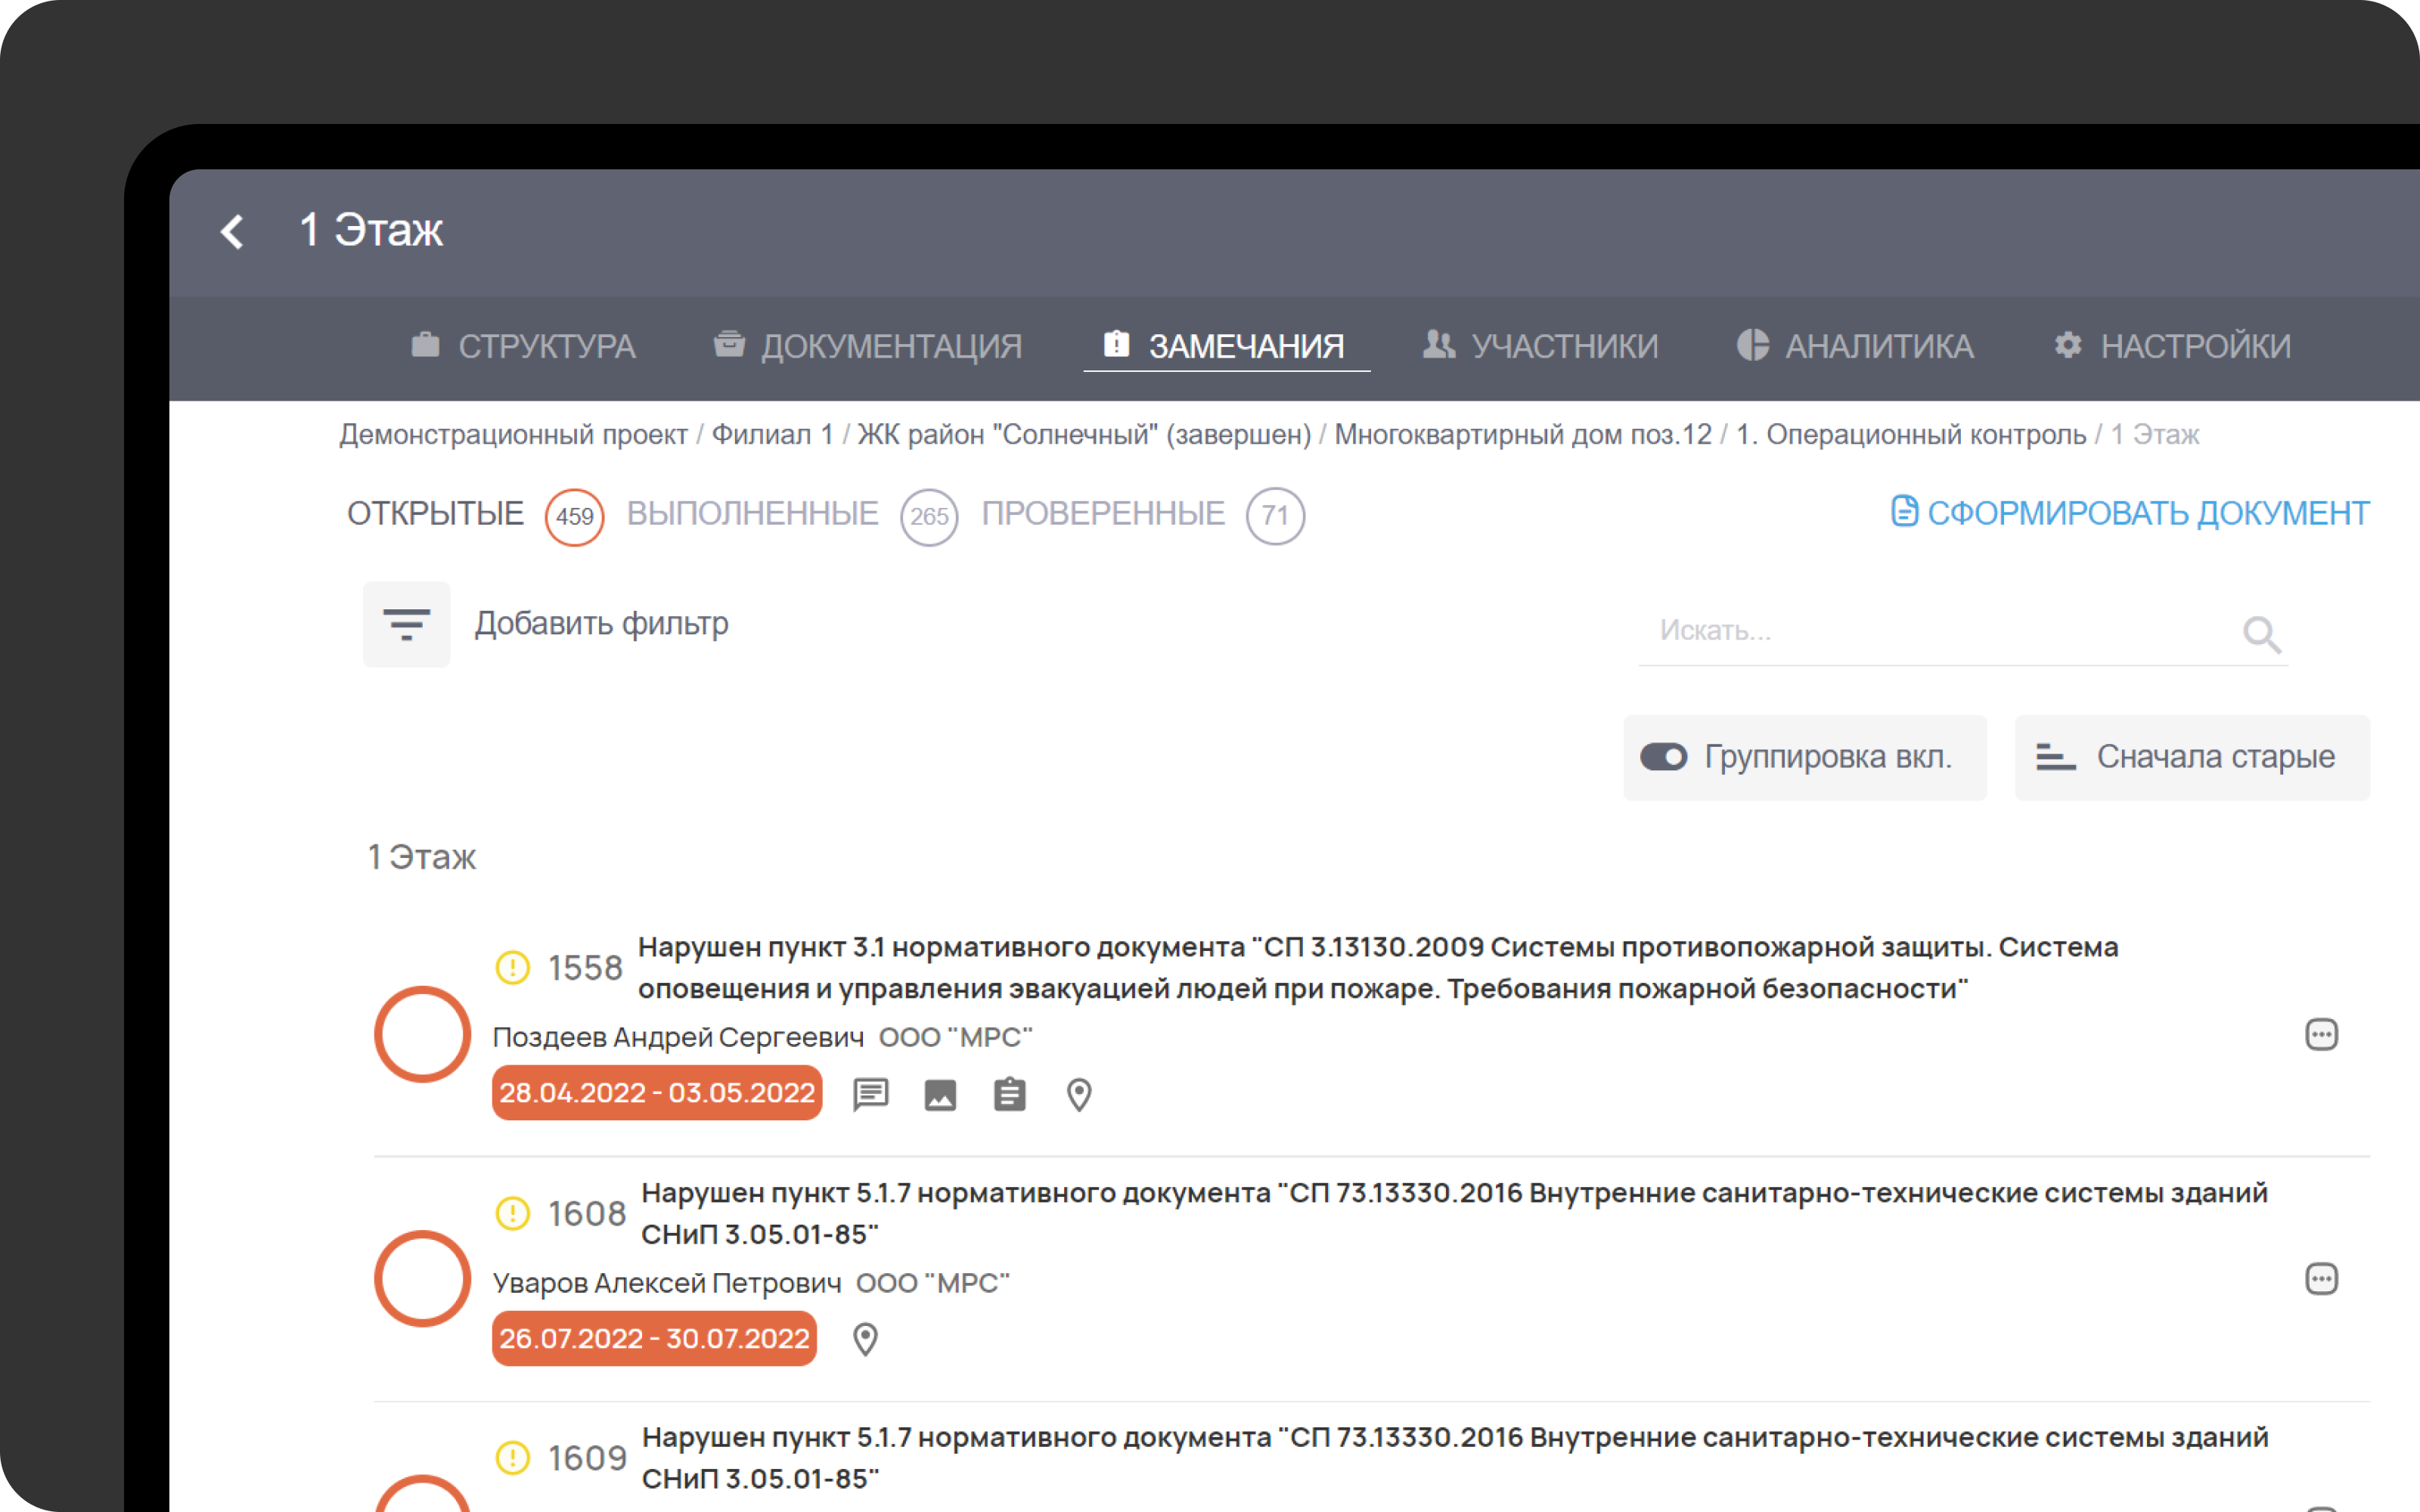Open the Структура tab

tap(524, 346)
